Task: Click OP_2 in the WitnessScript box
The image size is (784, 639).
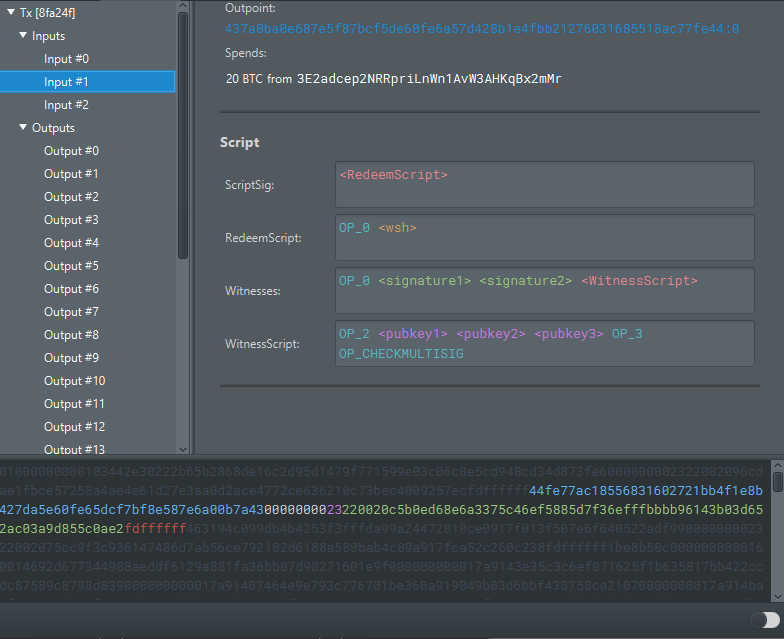Action: (354, 334)
